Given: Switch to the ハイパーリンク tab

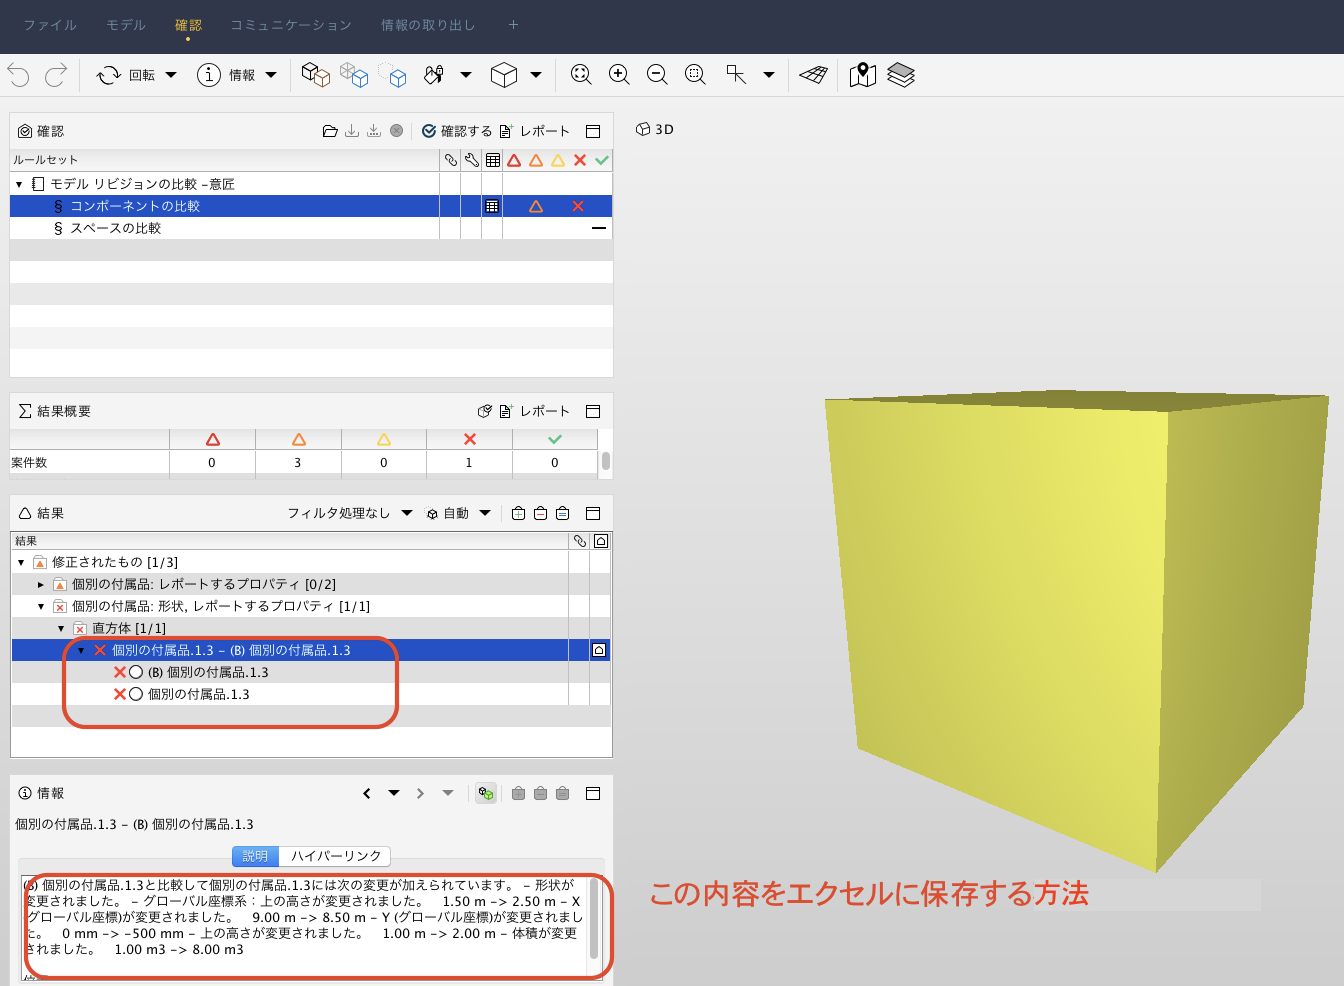Looking at the screenshot, I should [336, 856].
